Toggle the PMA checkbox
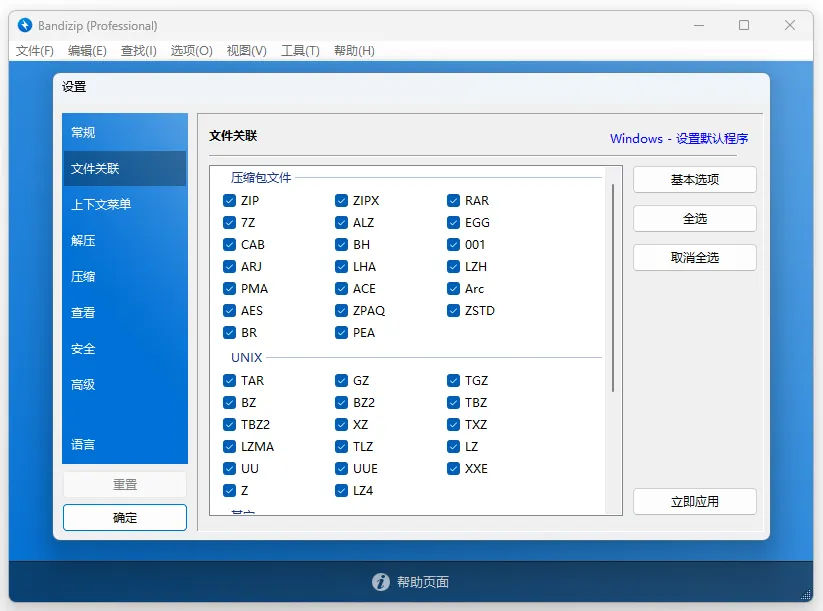The width and height of the screenshot is (823, 611). [x=229, y=289]
